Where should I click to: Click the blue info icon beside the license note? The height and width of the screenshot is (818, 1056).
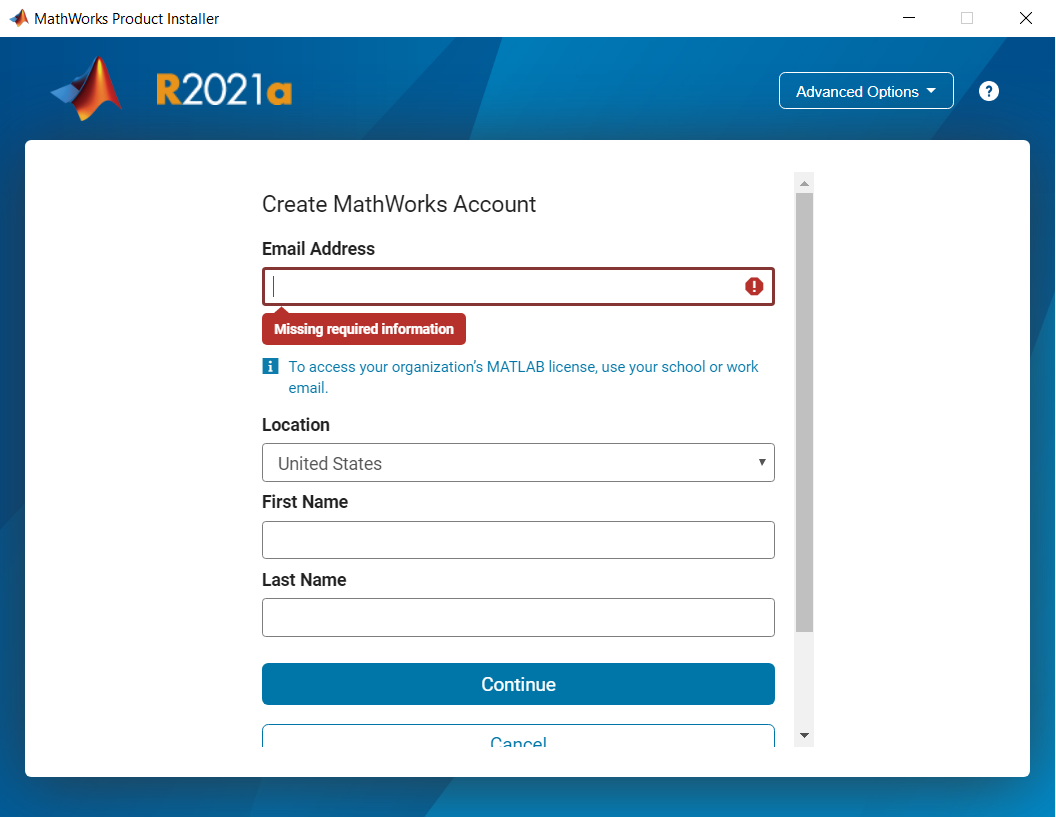point(270,366)
